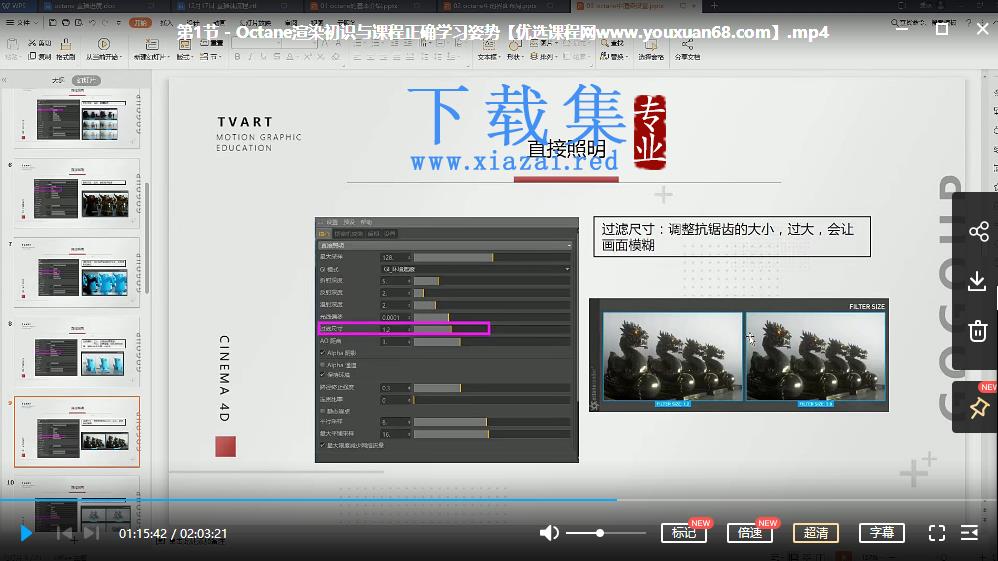Screen dimensions: 998x561
Task: Enter fullscreen mode
Action: pyautogui.click(x=936, y=533)
